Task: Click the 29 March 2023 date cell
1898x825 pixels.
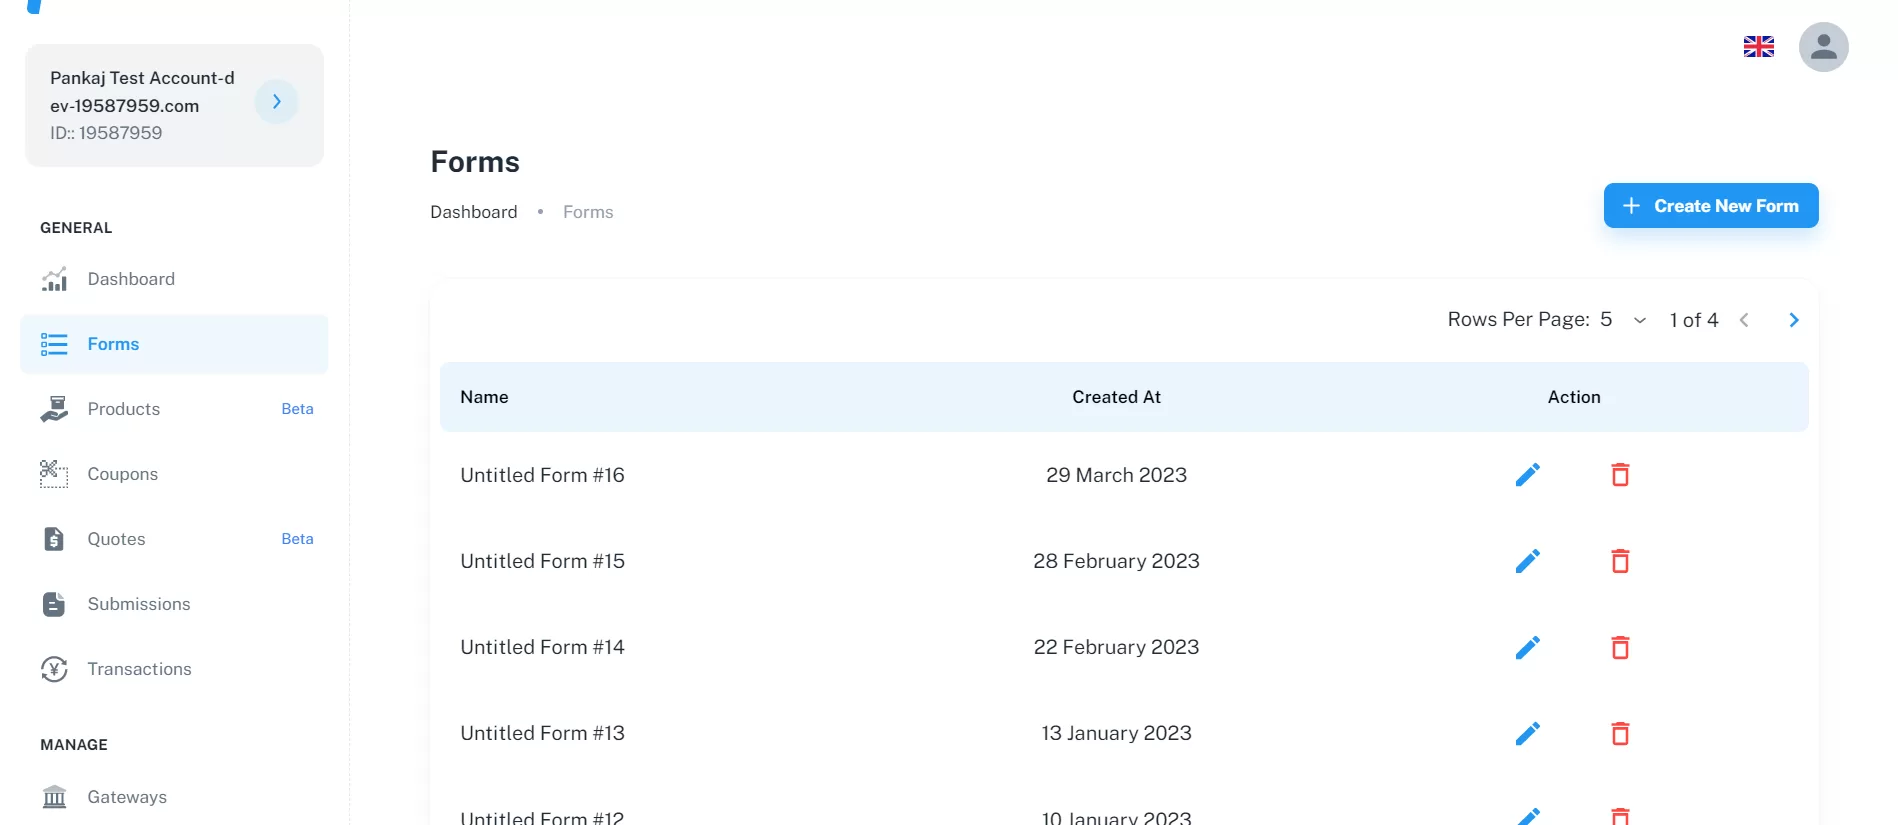Action: [1116, 475]
